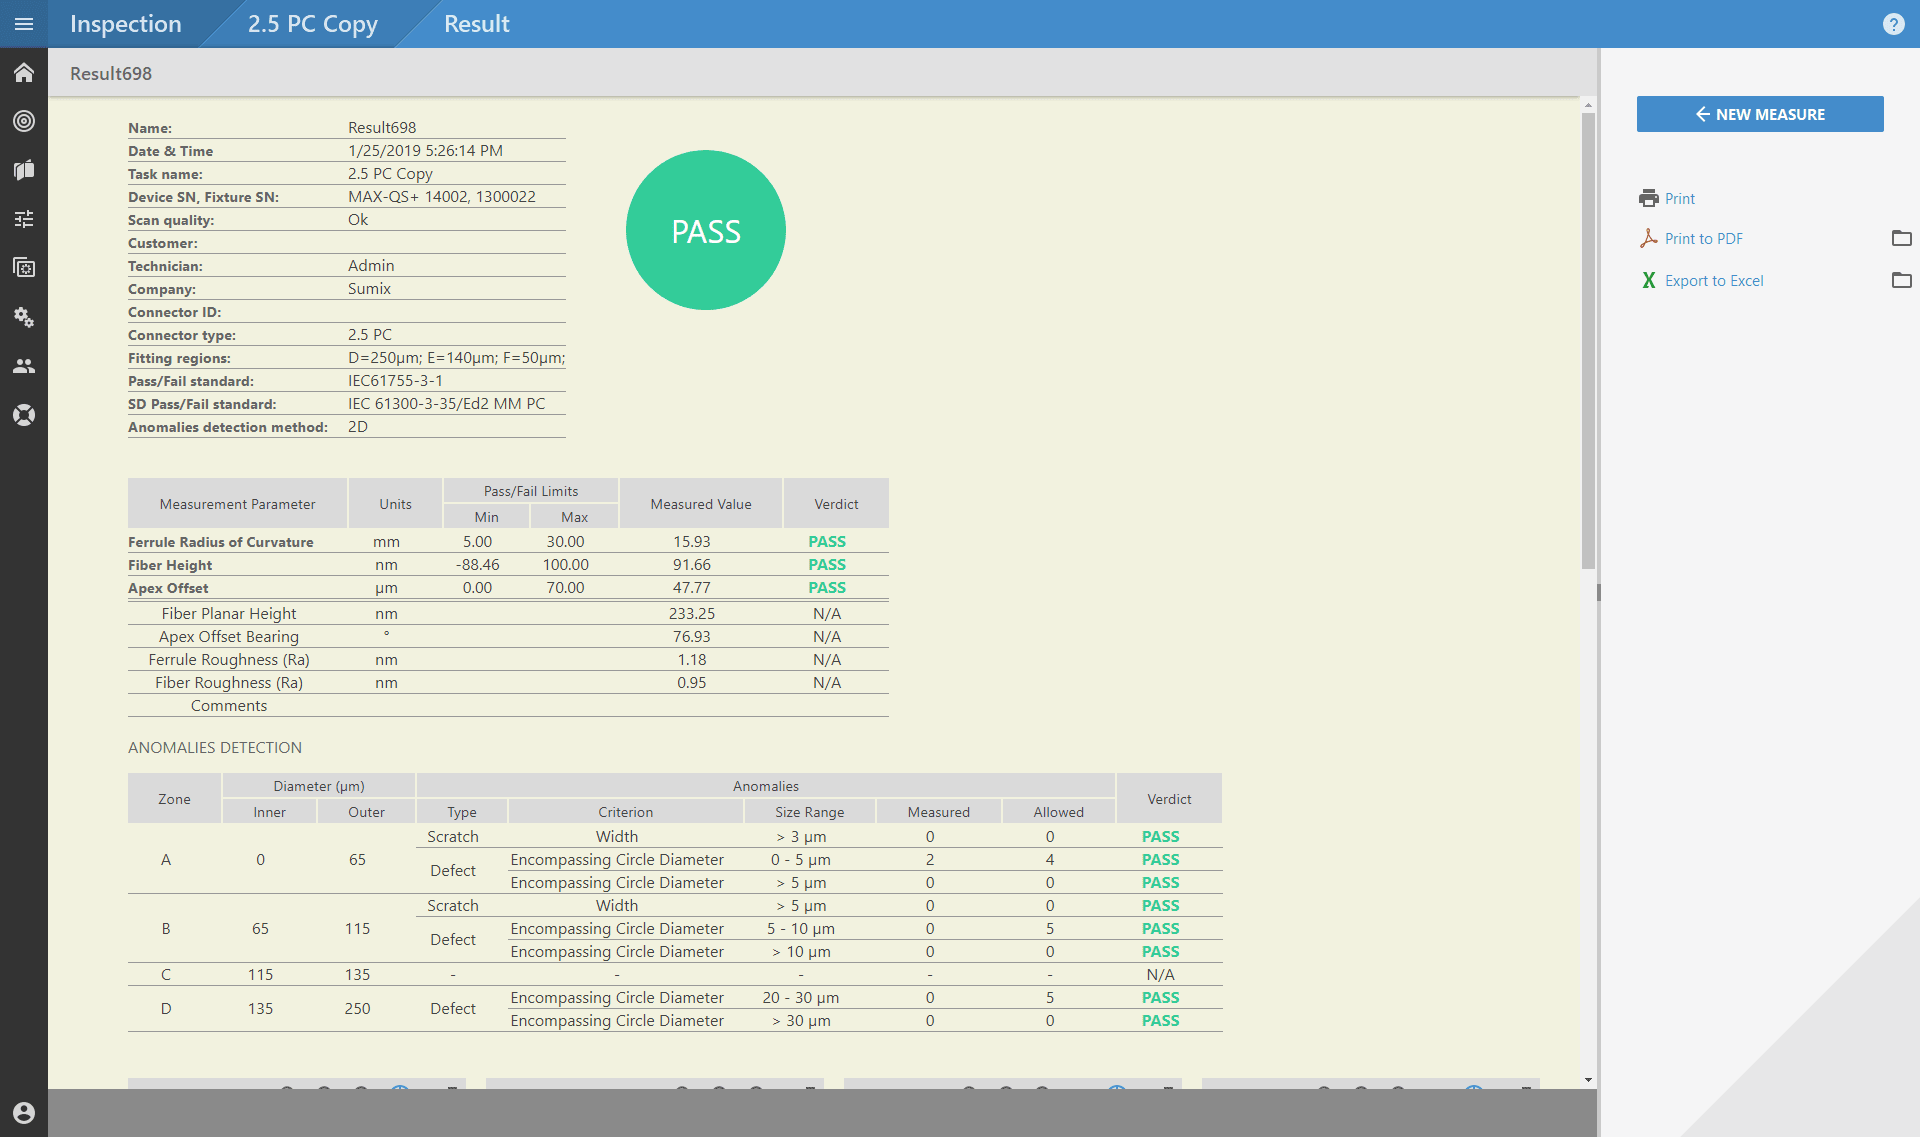This screenshot has width=1920, height=1137.
Task: Click the help question mark icon
Action: (1894, 24)
